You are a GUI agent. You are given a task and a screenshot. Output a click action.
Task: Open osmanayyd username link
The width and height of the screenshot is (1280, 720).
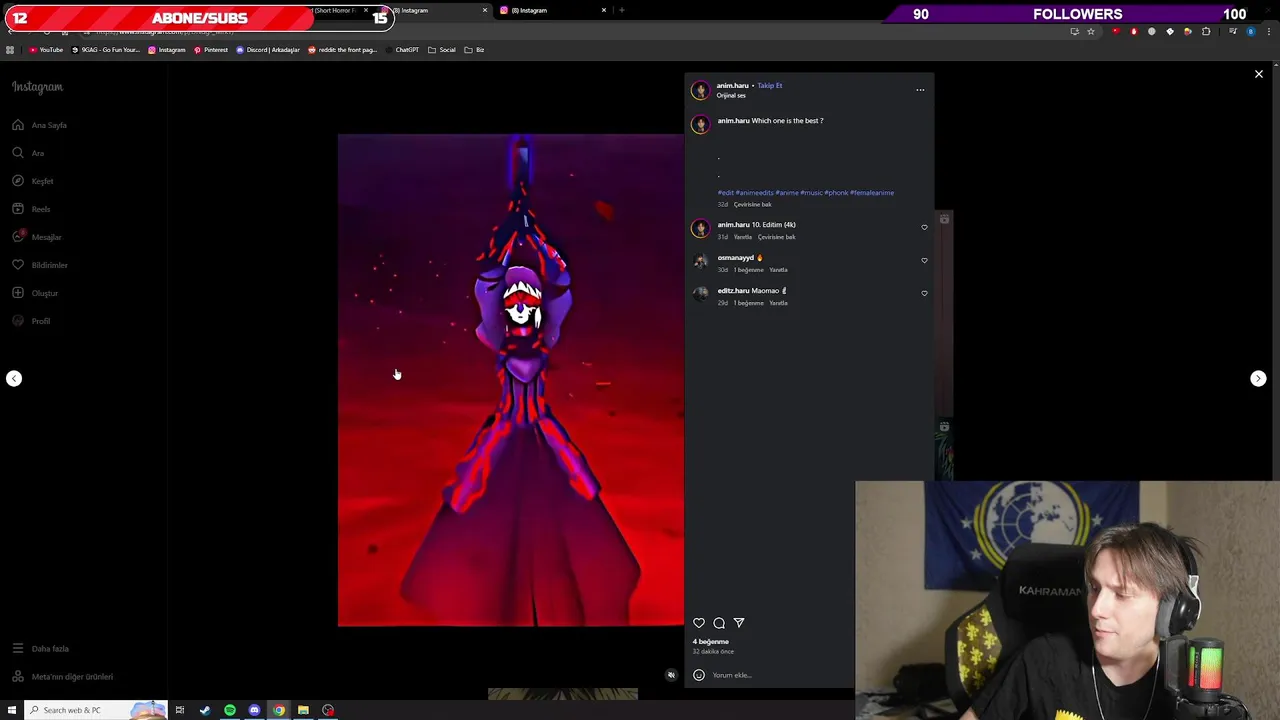click(x=735, y=258)
